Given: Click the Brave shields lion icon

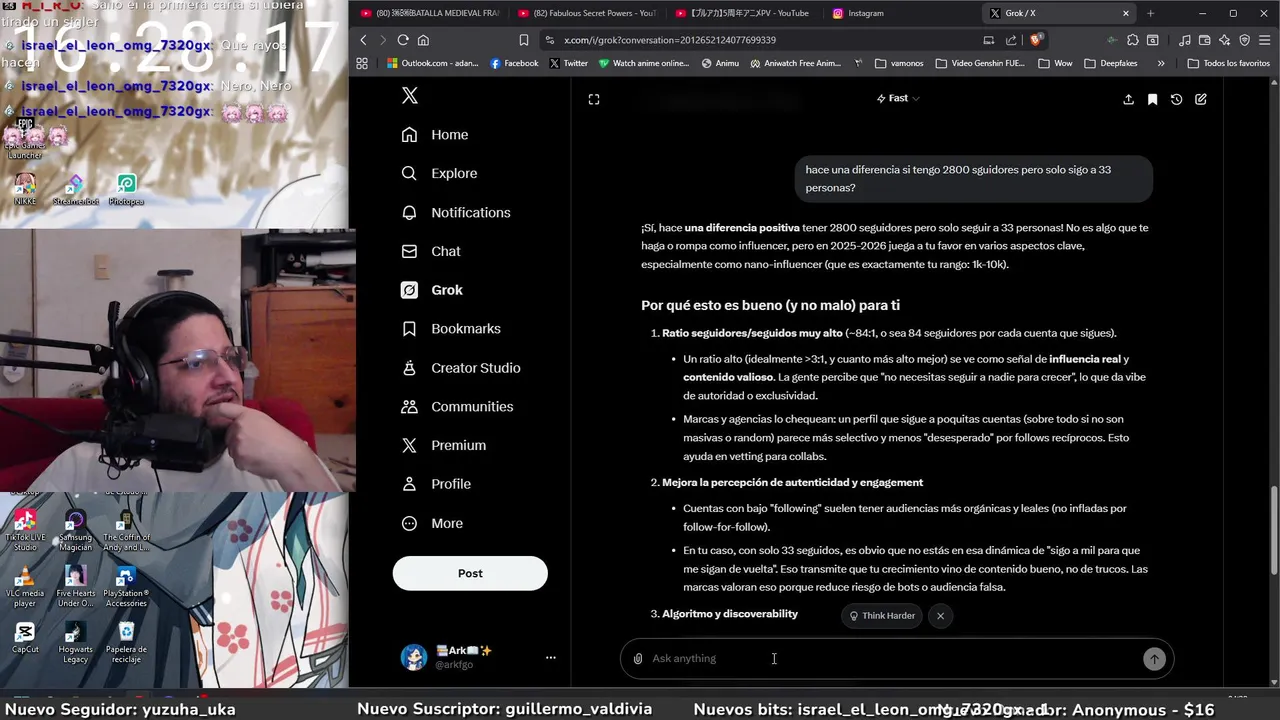Looking at the screenshot, I should (x=1036, y=40).
